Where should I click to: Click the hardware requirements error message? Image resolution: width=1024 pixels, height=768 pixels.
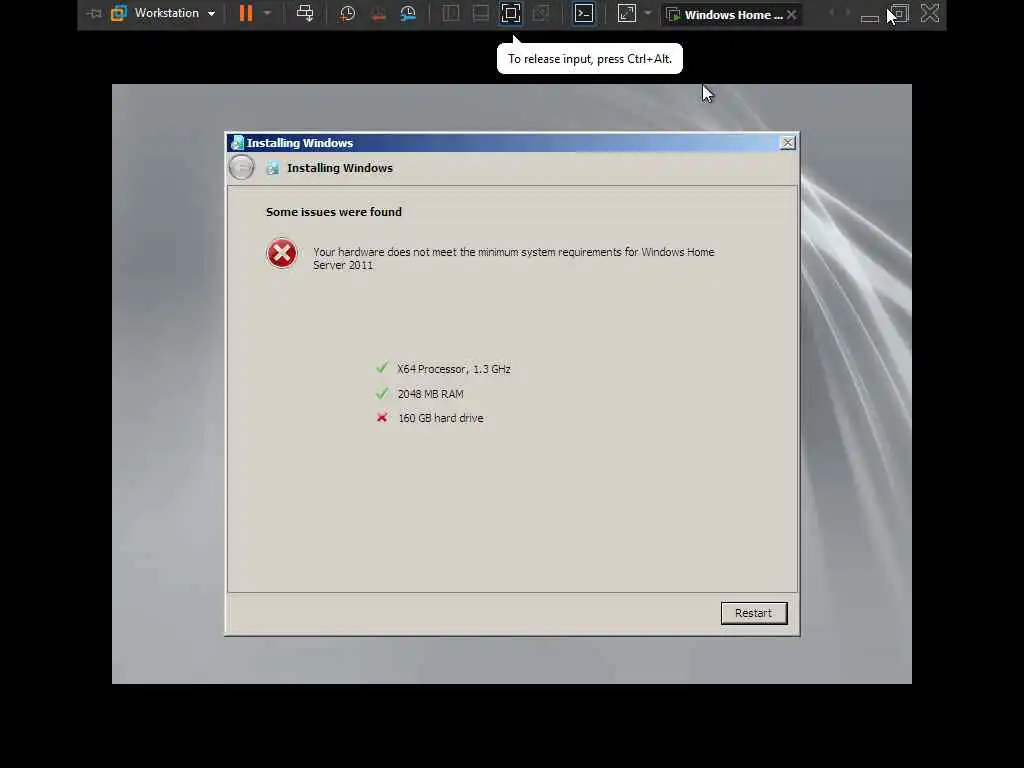(513, 259)
